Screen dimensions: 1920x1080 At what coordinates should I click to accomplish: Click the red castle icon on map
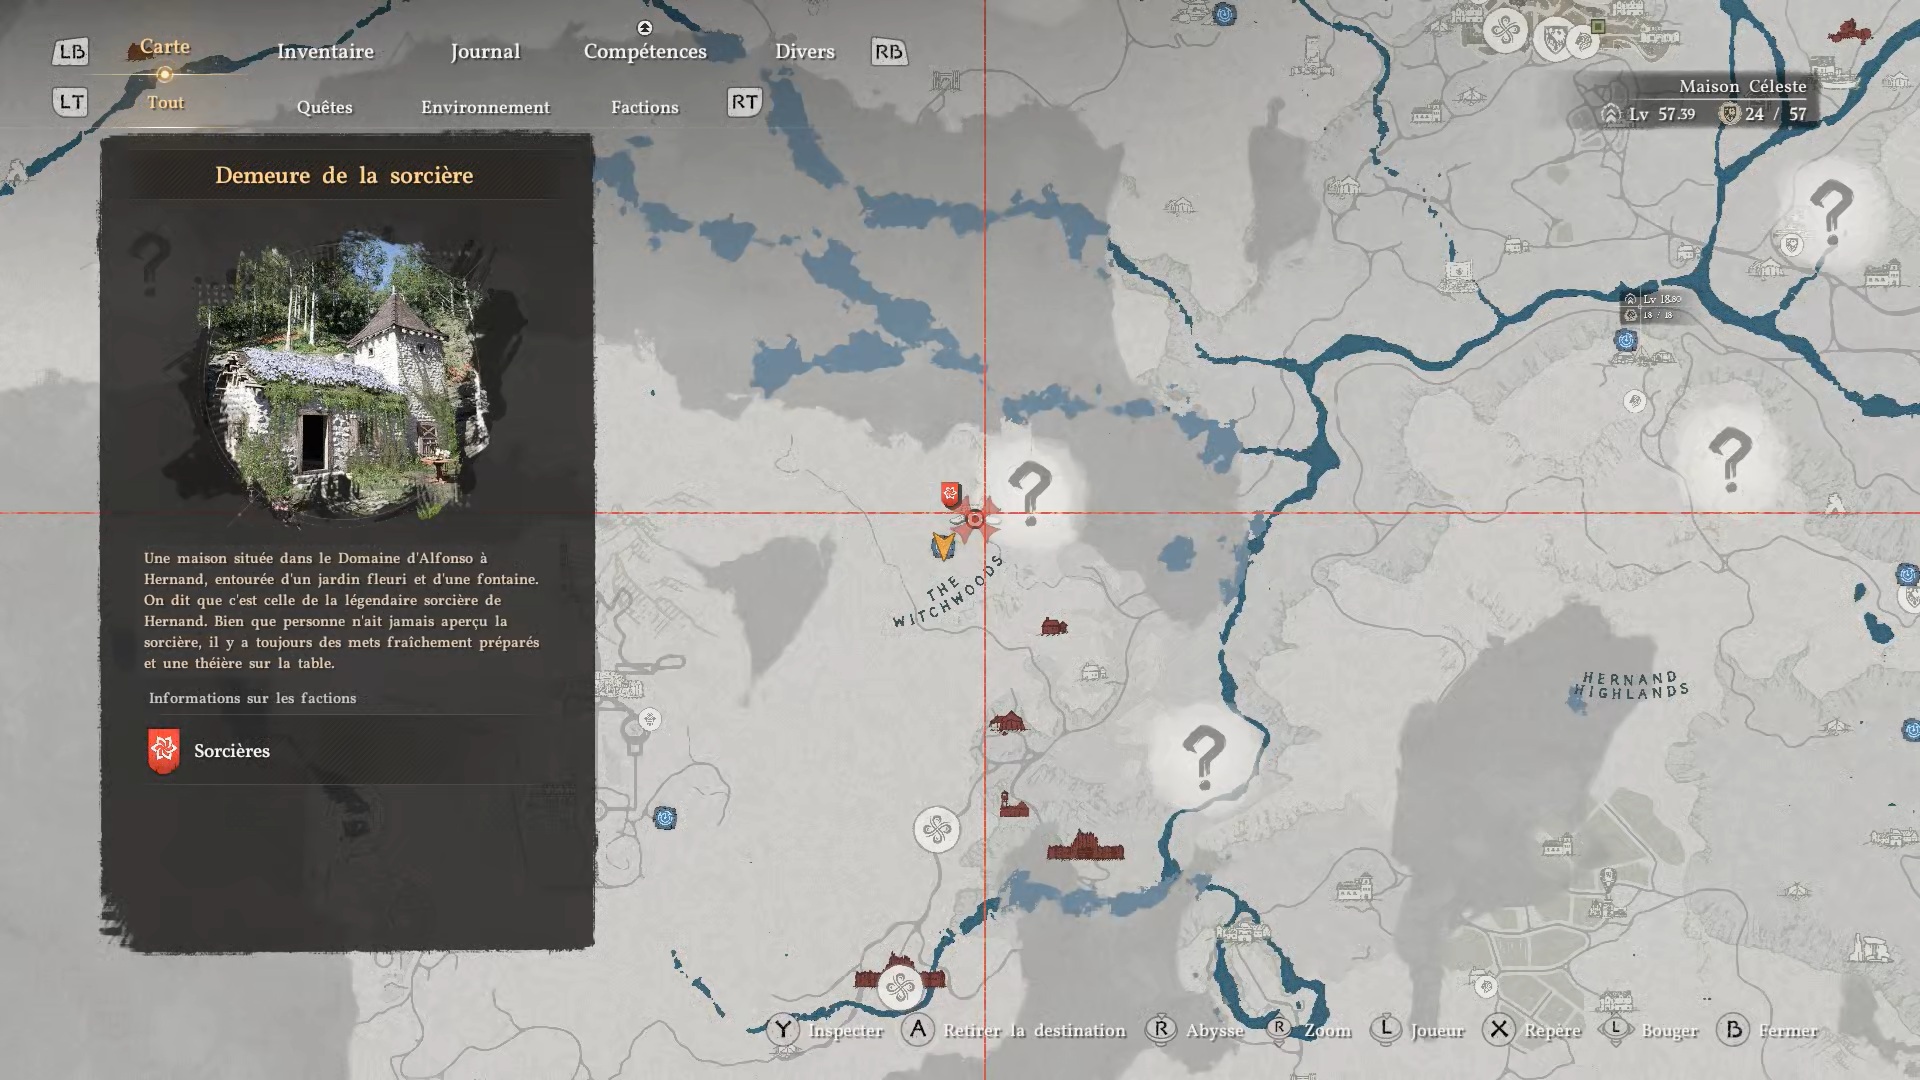pos(1085,848)
